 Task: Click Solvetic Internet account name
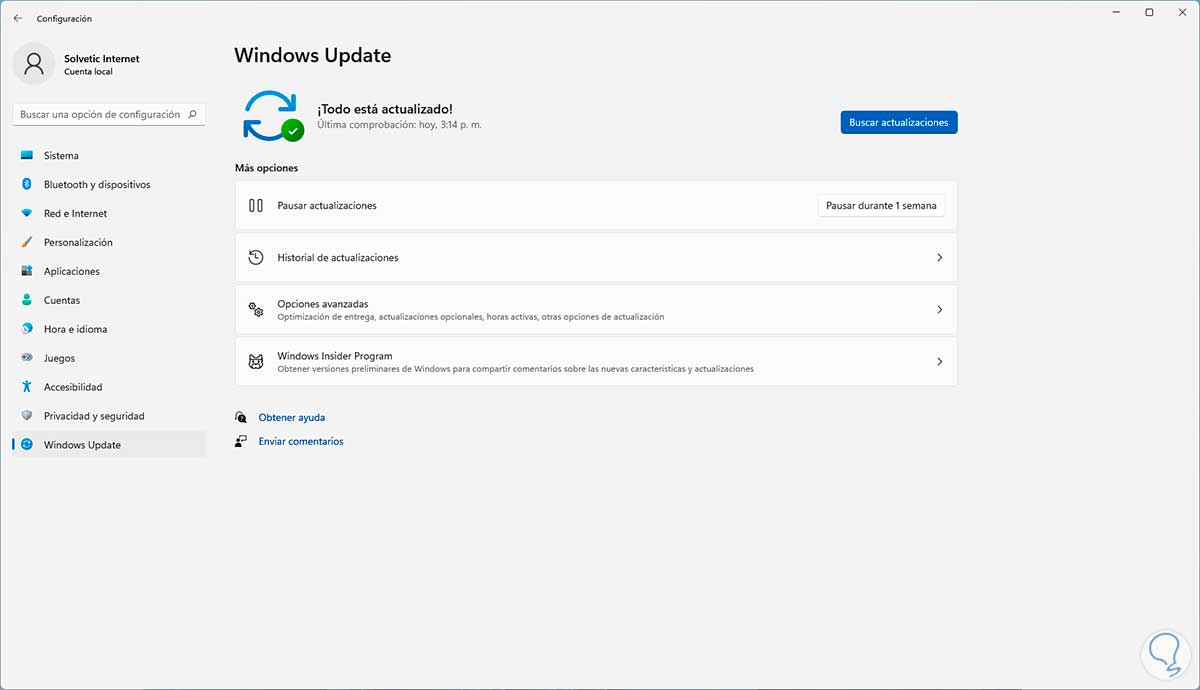click(102, 59)
